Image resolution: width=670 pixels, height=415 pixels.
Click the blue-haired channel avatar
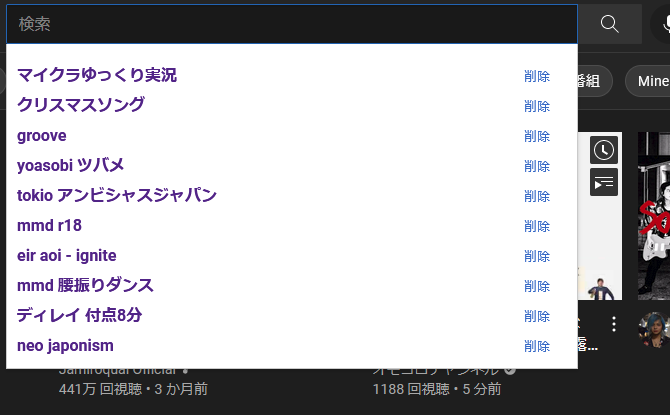pos(654,329)
